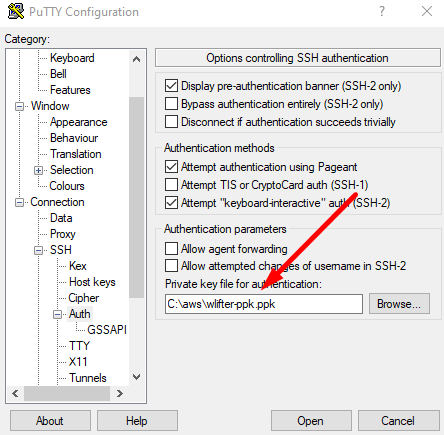The width and height of the screenshot is (444, 435).
Task: Select Keyboard in the category tree
Action: (72, 58)
